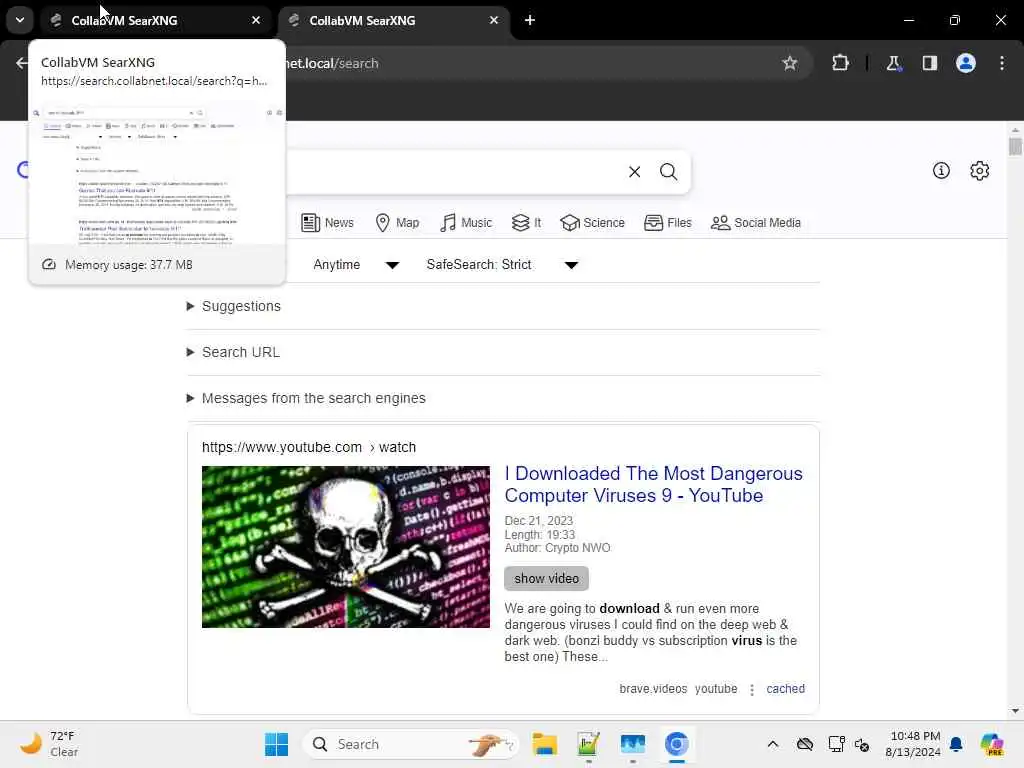Viewport: 1024px width, 768px height.
Task: Show hidden system tray icons
Action: coord(773,744)
